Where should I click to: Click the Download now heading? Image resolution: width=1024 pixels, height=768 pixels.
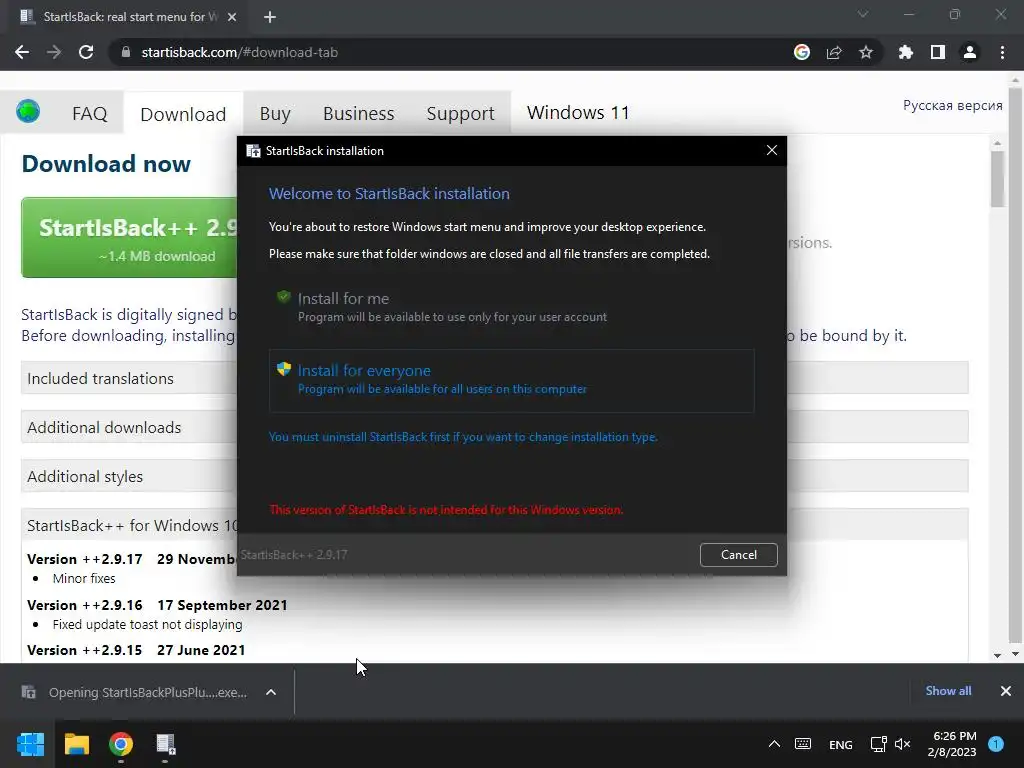pyautogui.click(x=106, y=163)
